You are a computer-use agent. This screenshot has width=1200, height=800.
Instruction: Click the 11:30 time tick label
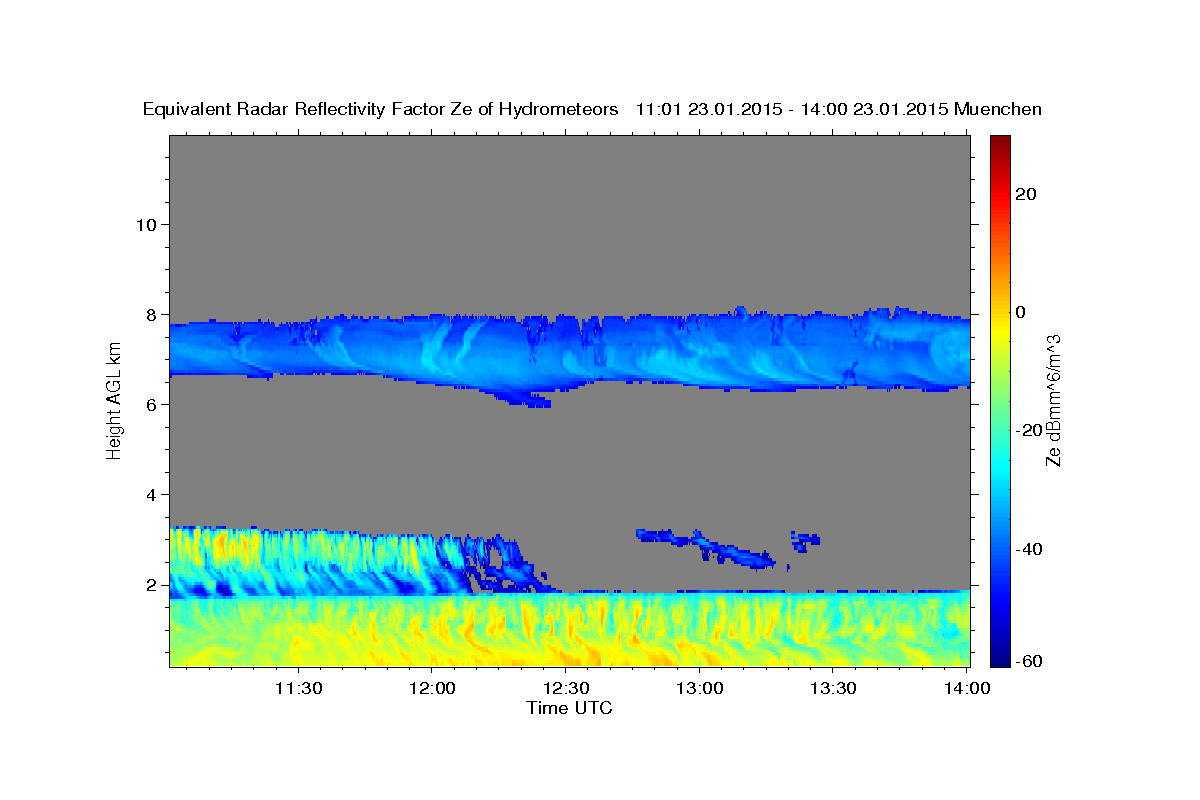(x=298, y=688)
